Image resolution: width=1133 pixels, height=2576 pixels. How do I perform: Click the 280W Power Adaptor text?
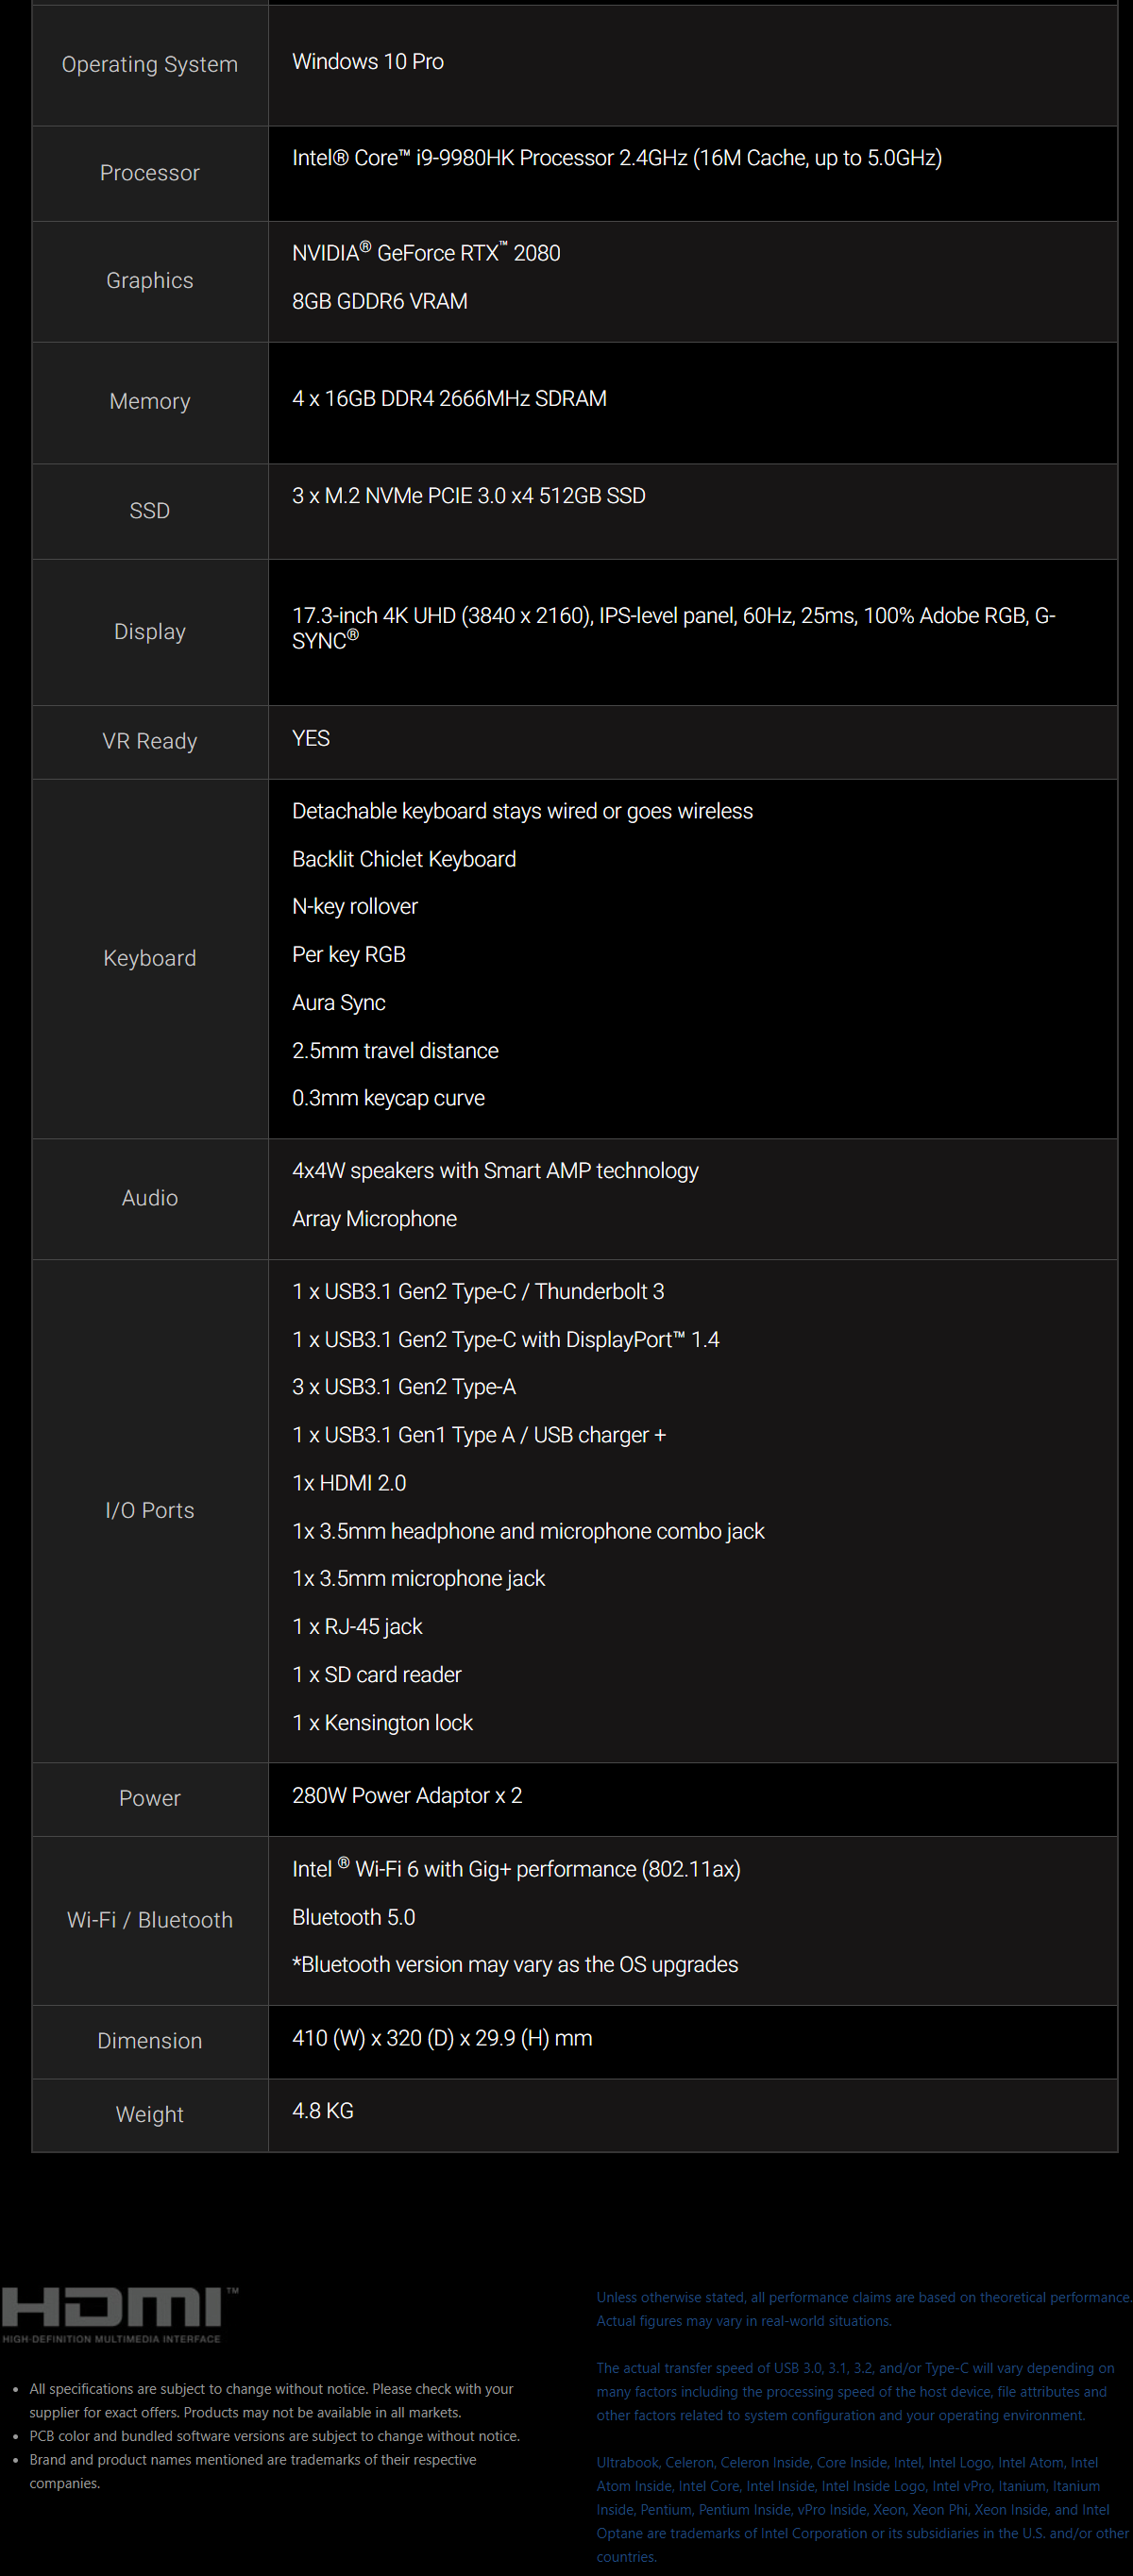pos(407,1795)
